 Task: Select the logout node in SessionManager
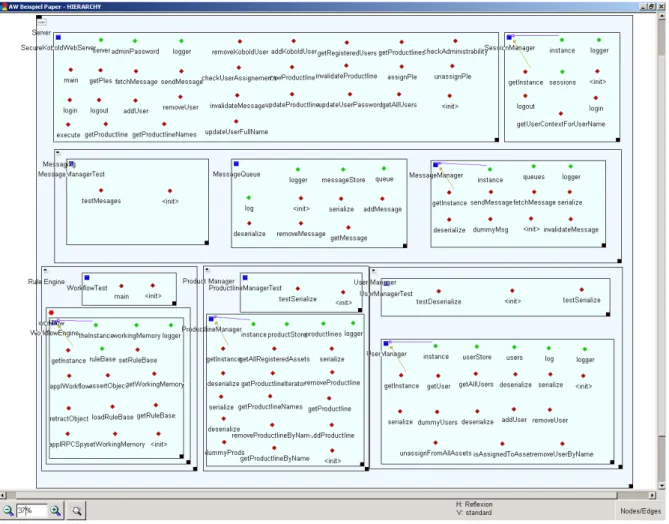click(x=525, y=96)
